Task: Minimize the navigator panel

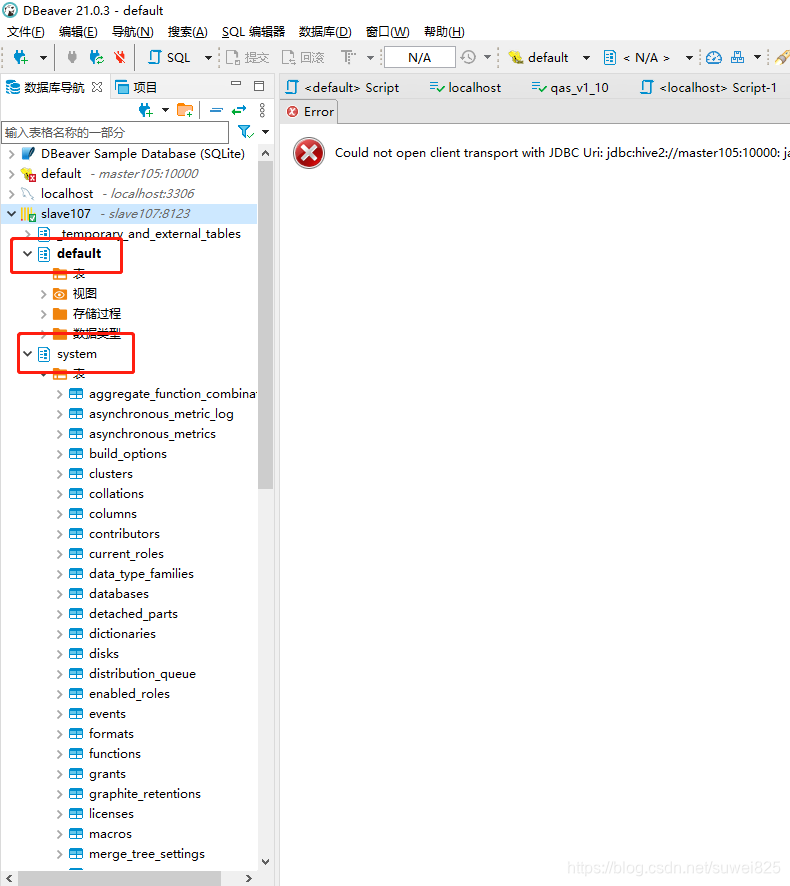Action: (x=236, y=84)
